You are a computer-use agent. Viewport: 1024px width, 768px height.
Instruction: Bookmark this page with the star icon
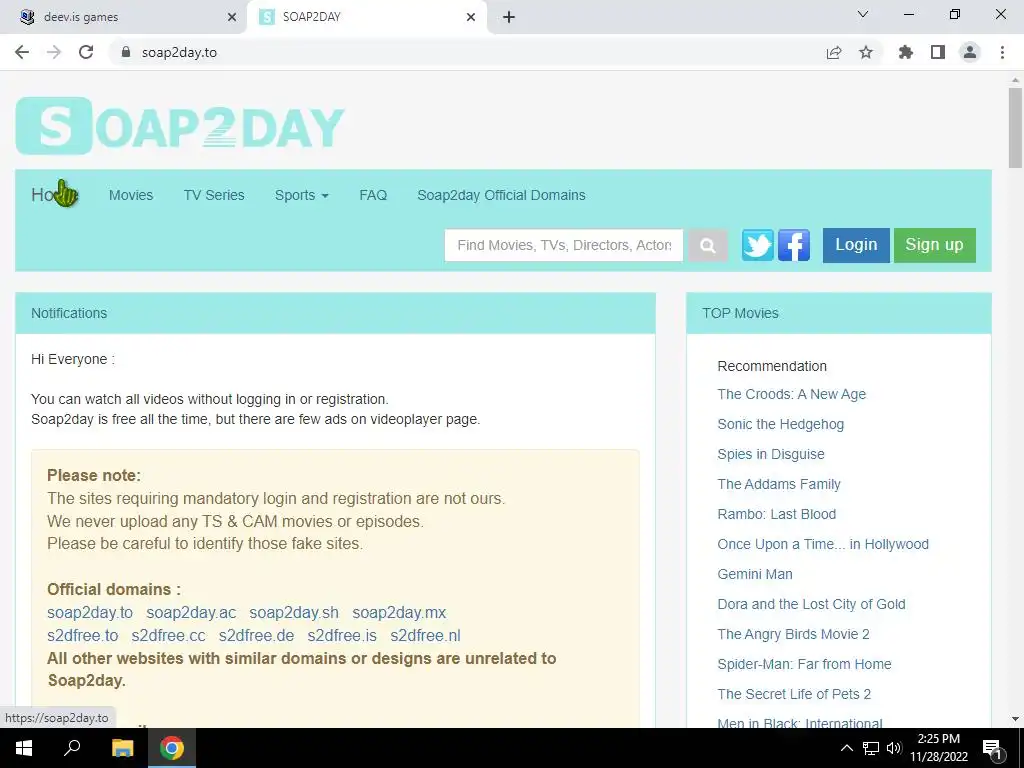pos(866,52)
